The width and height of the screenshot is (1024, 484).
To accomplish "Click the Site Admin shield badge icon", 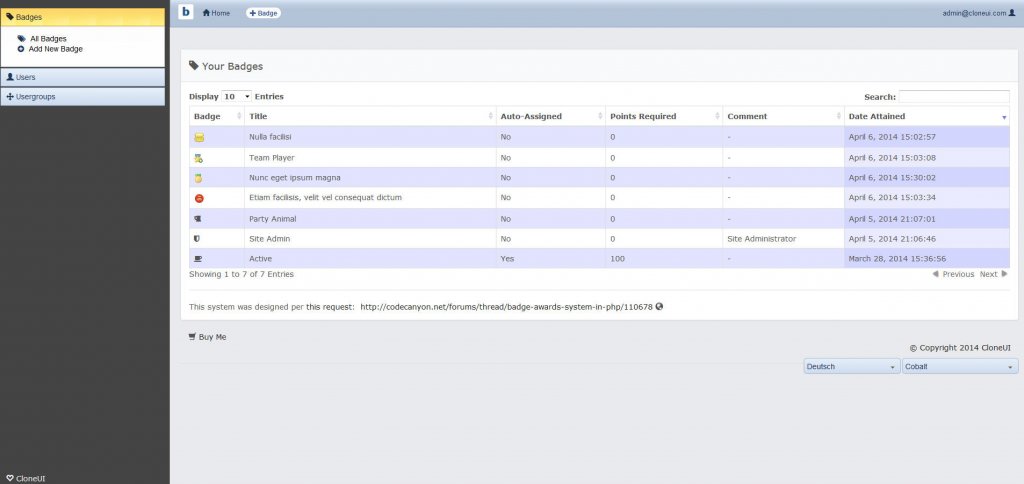I will point(198,239).
